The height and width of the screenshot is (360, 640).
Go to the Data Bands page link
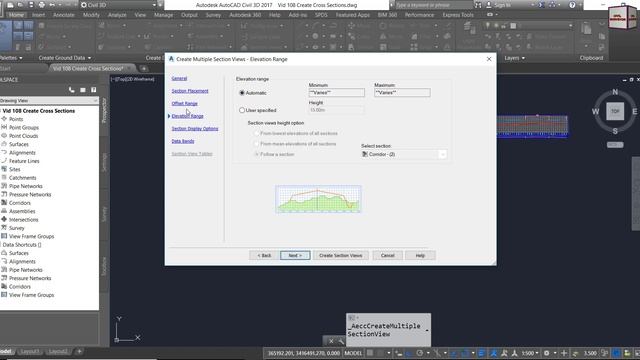point(183,141)
